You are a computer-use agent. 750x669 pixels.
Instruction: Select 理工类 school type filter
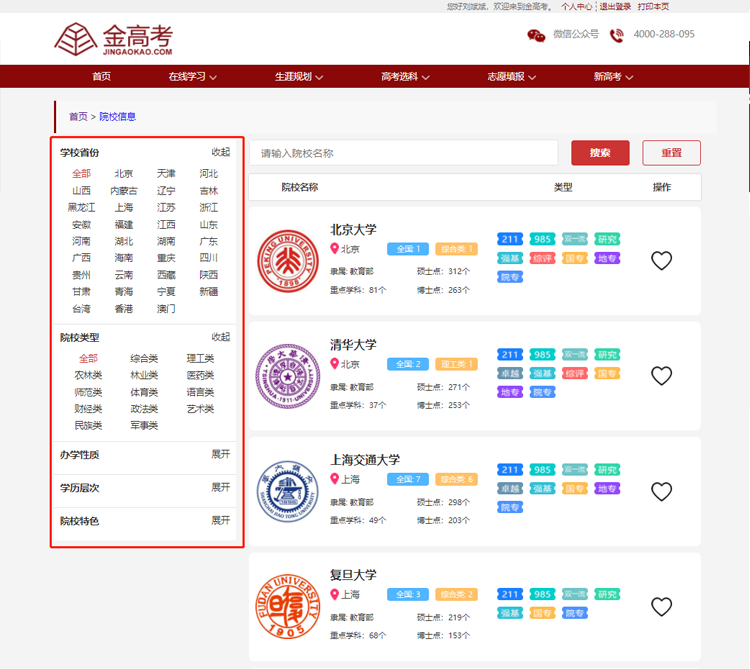[x=200, y=359]
